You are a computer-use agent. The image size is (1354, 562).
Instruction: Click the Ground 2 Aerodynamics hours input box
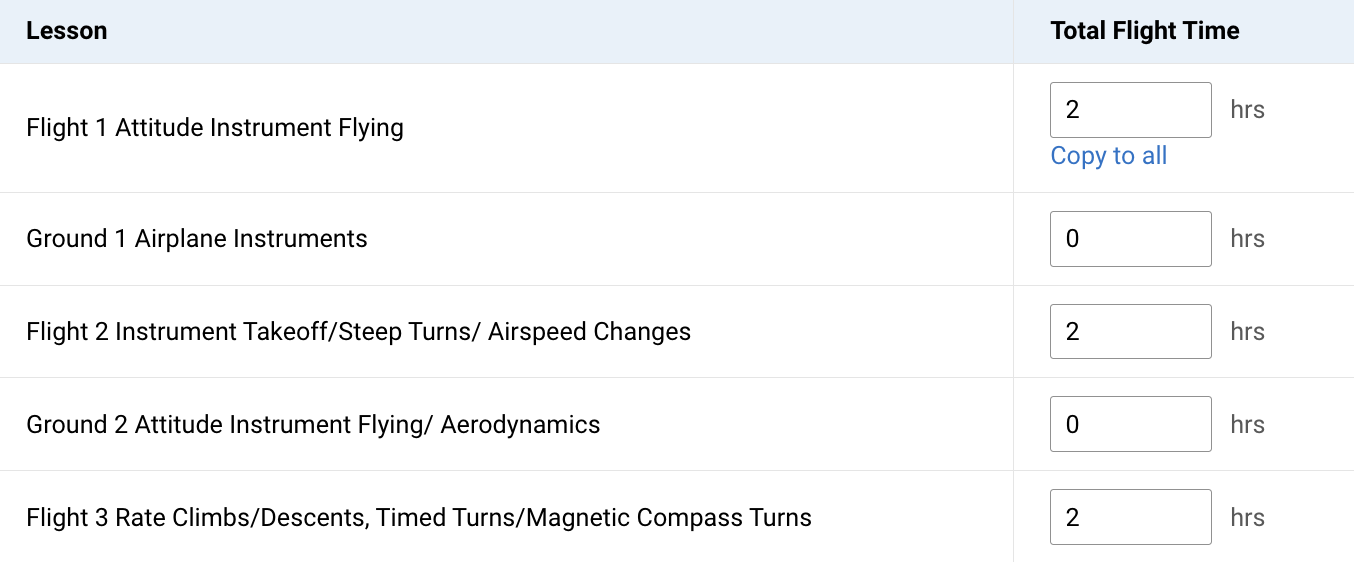[1130, 424]
